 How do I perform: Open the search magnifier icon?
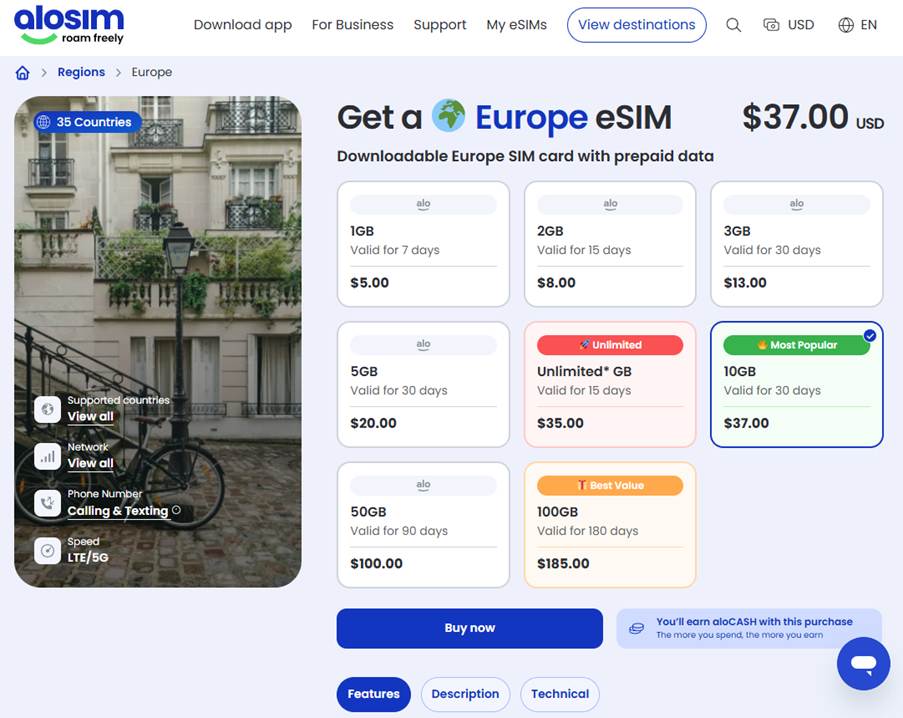[x=733, y=25]
